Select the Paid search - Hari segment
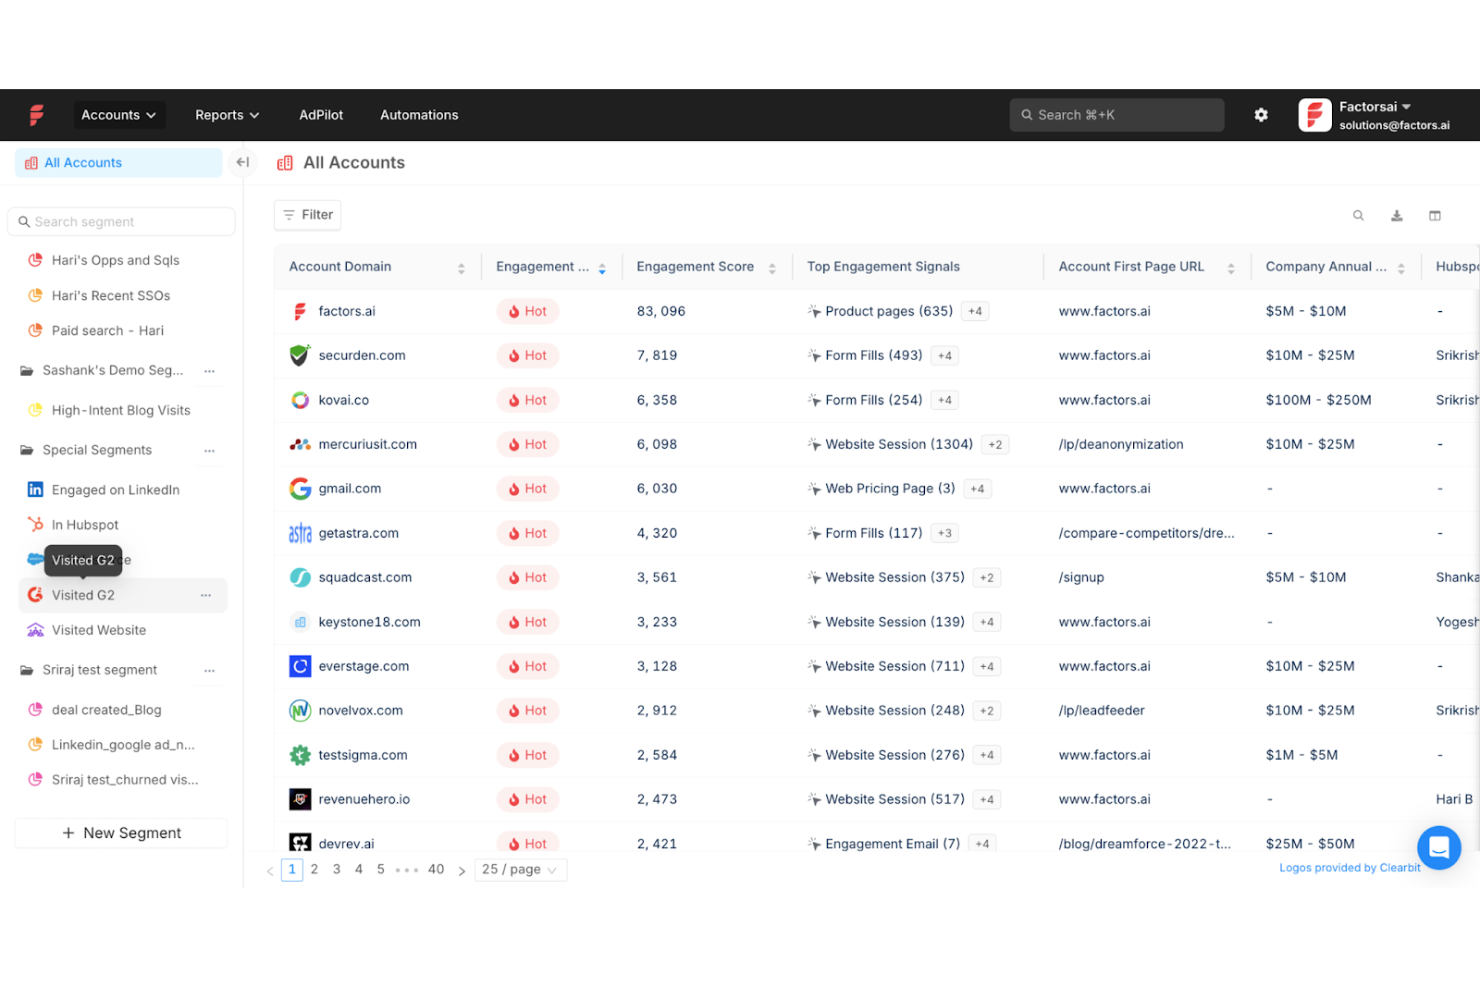Image resolution: width=1480 pixels, height=987 pixels. (107, 330)
